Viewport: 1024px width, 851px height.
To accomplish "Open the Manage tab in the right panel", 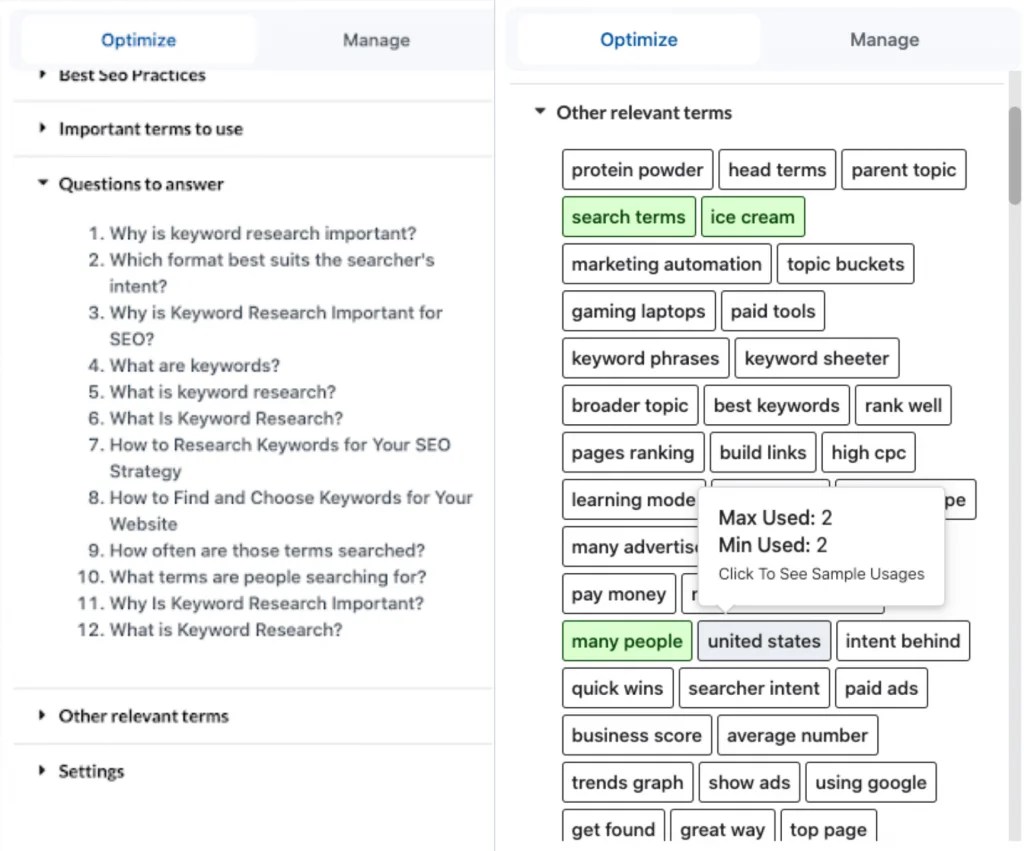I will [x=884, y=40].
